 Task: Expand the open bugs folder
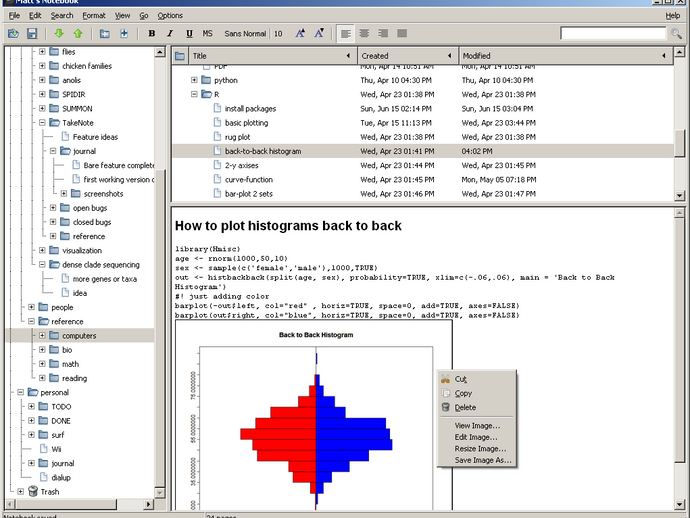(x=53, y=208)
